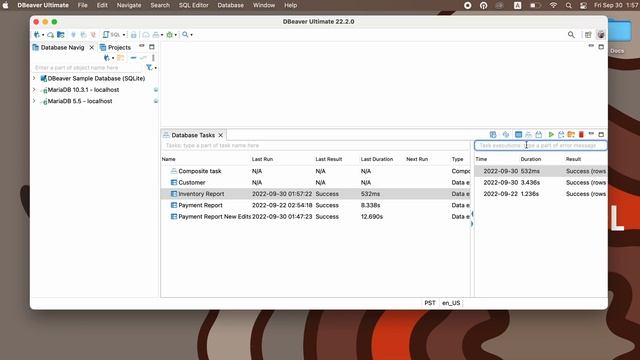This screenshot has width=640, height=360.
Task: Select the execution with 3.436s duration
Action: [x=541, y=182]
